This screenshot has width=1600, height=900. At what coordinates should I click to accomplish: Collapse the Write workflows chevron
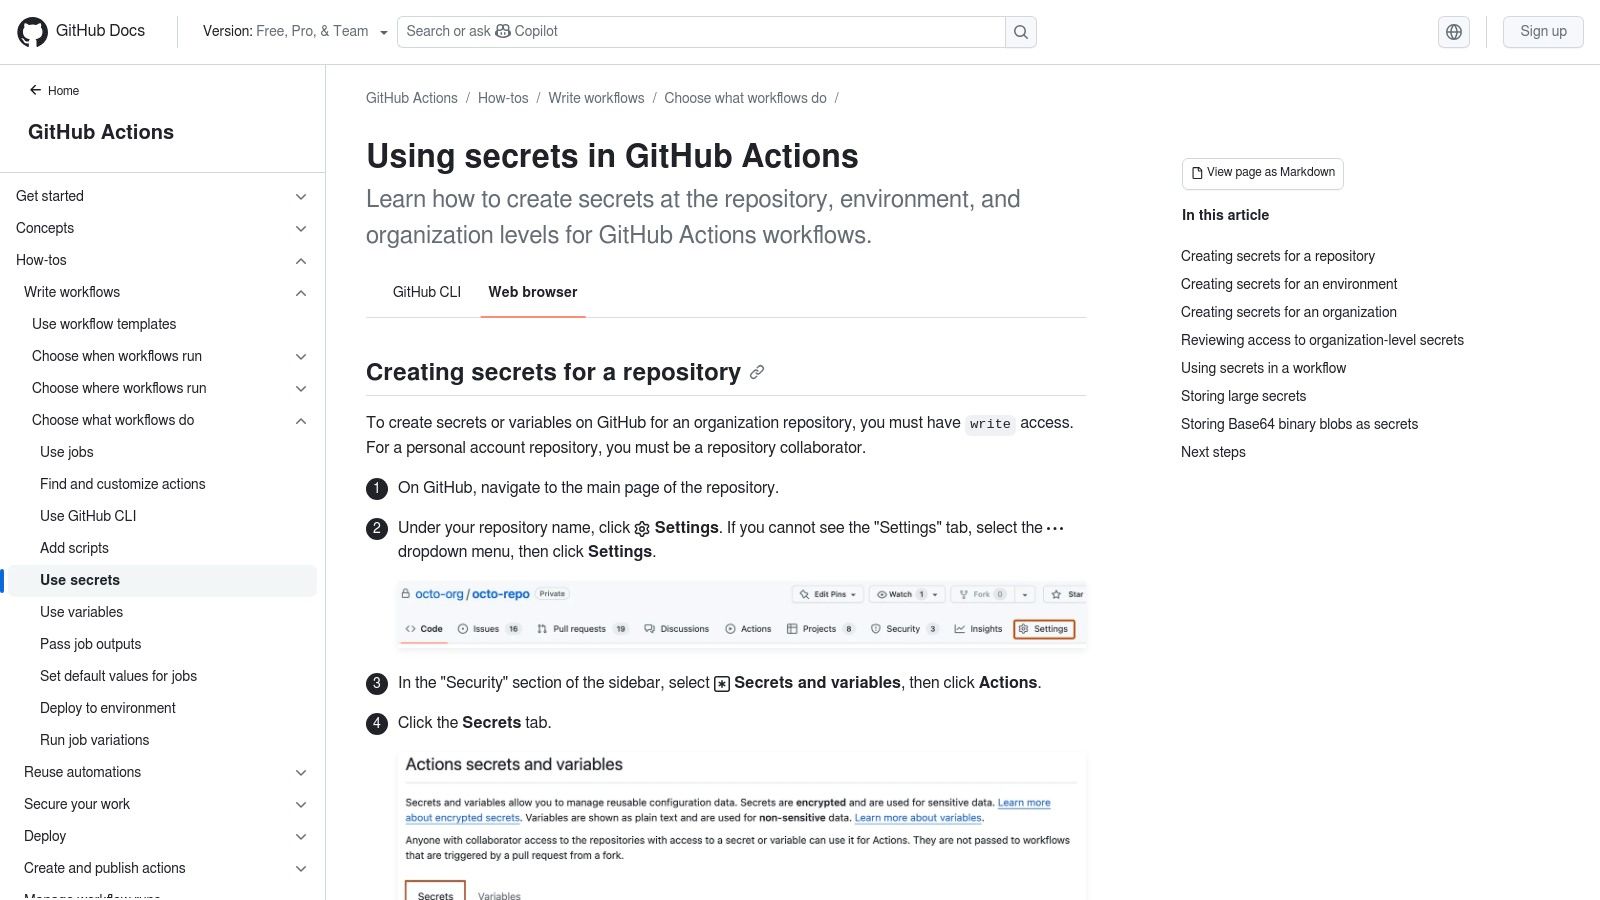pos(301,293)
